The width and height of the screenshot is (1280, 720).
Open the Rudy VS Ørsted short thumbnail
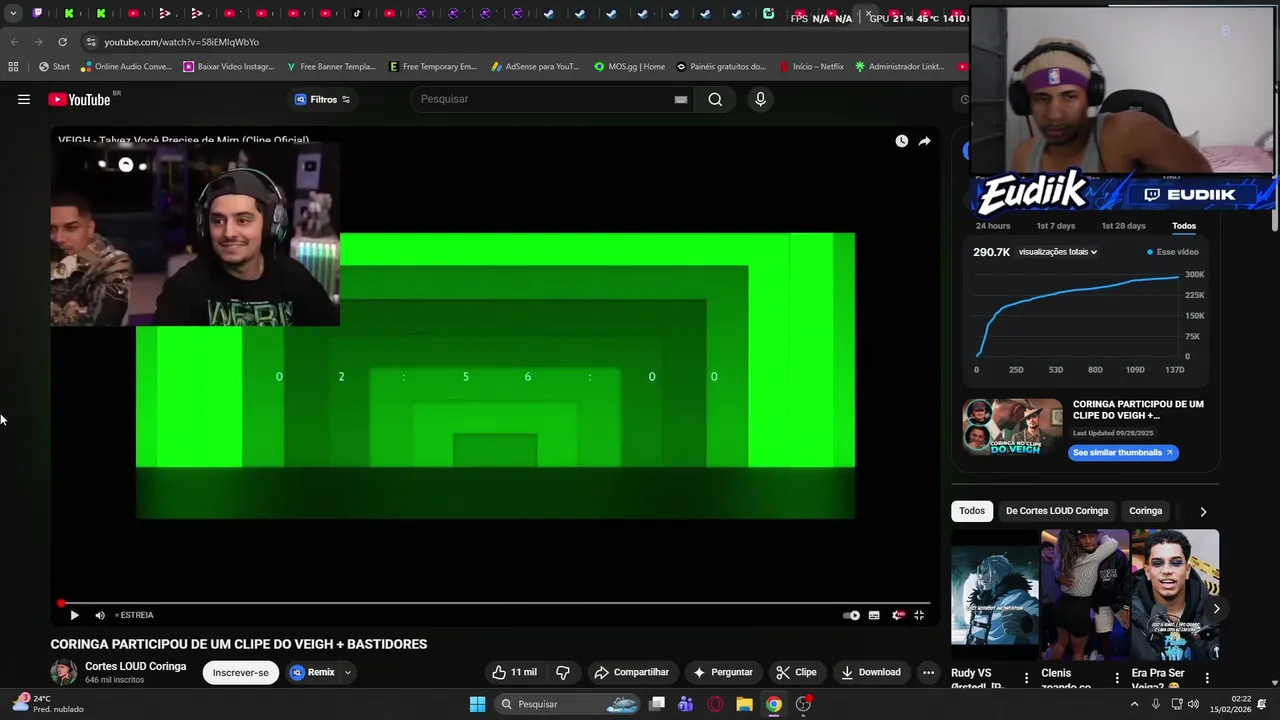pyautogui.click(x=995, y=595)
